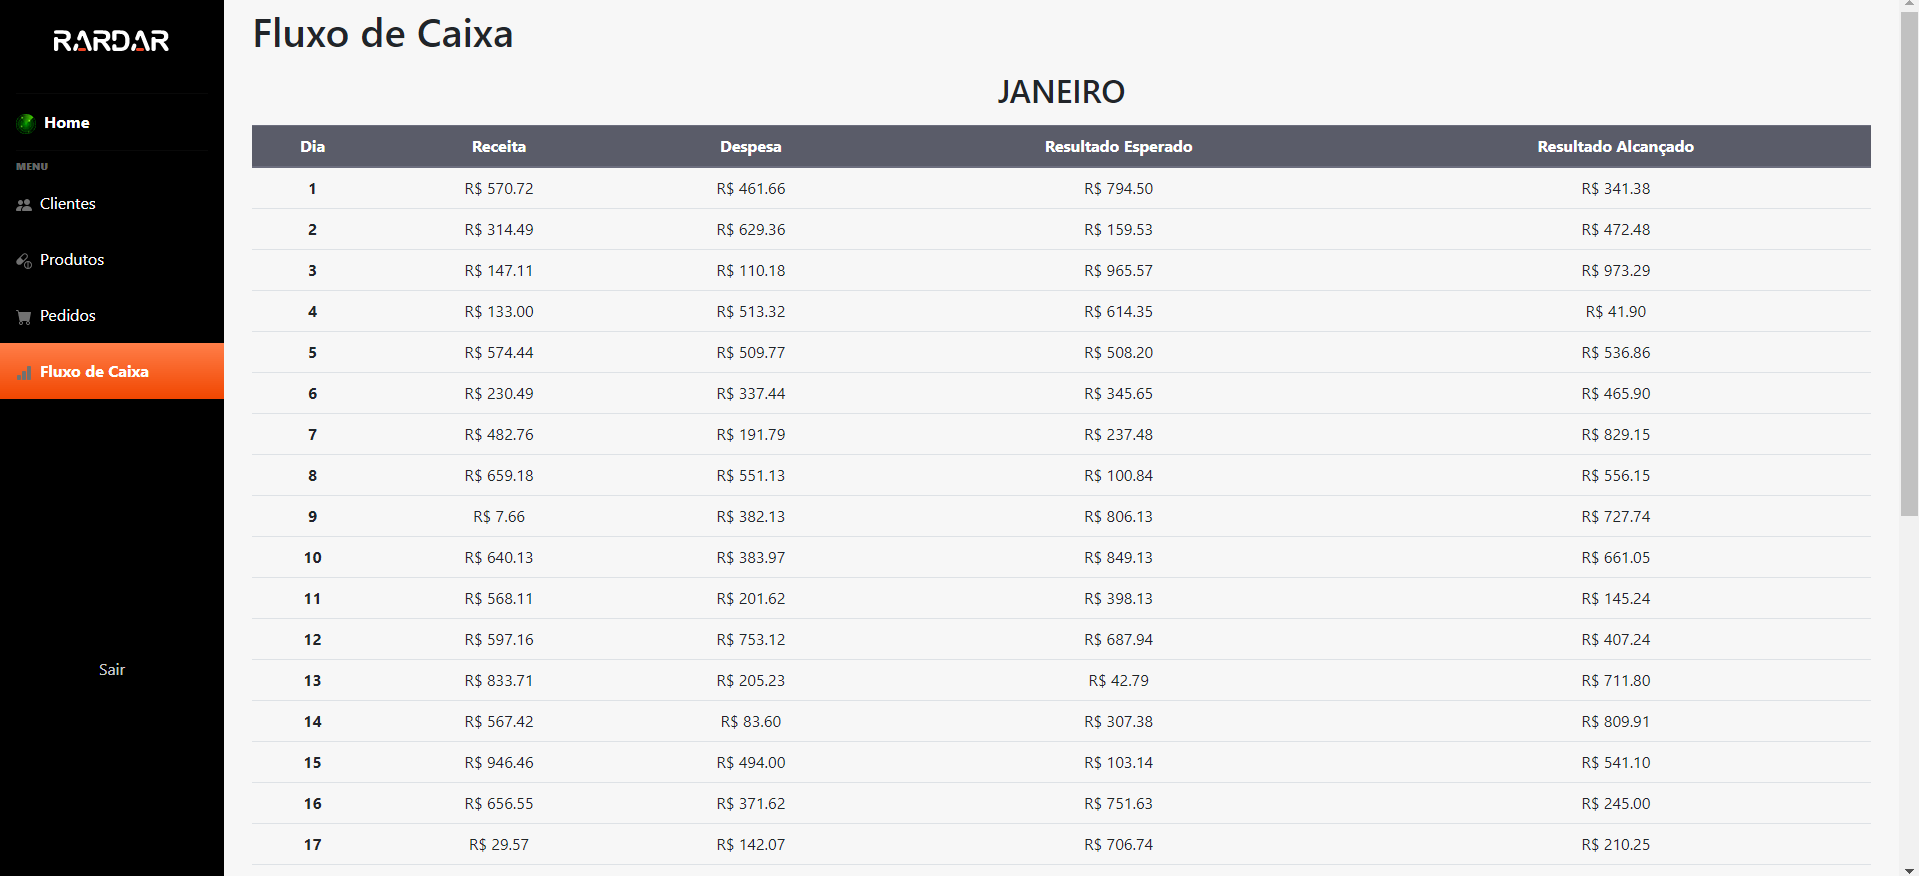Click the Clientes people icon
Viewport: 1919px width, 876px height.
24,204
